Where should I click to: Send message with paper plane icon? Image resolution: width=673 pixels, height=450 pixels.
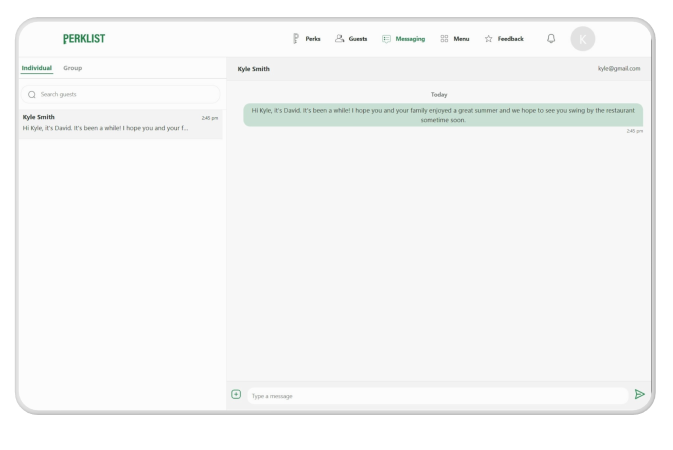(639, 395)
